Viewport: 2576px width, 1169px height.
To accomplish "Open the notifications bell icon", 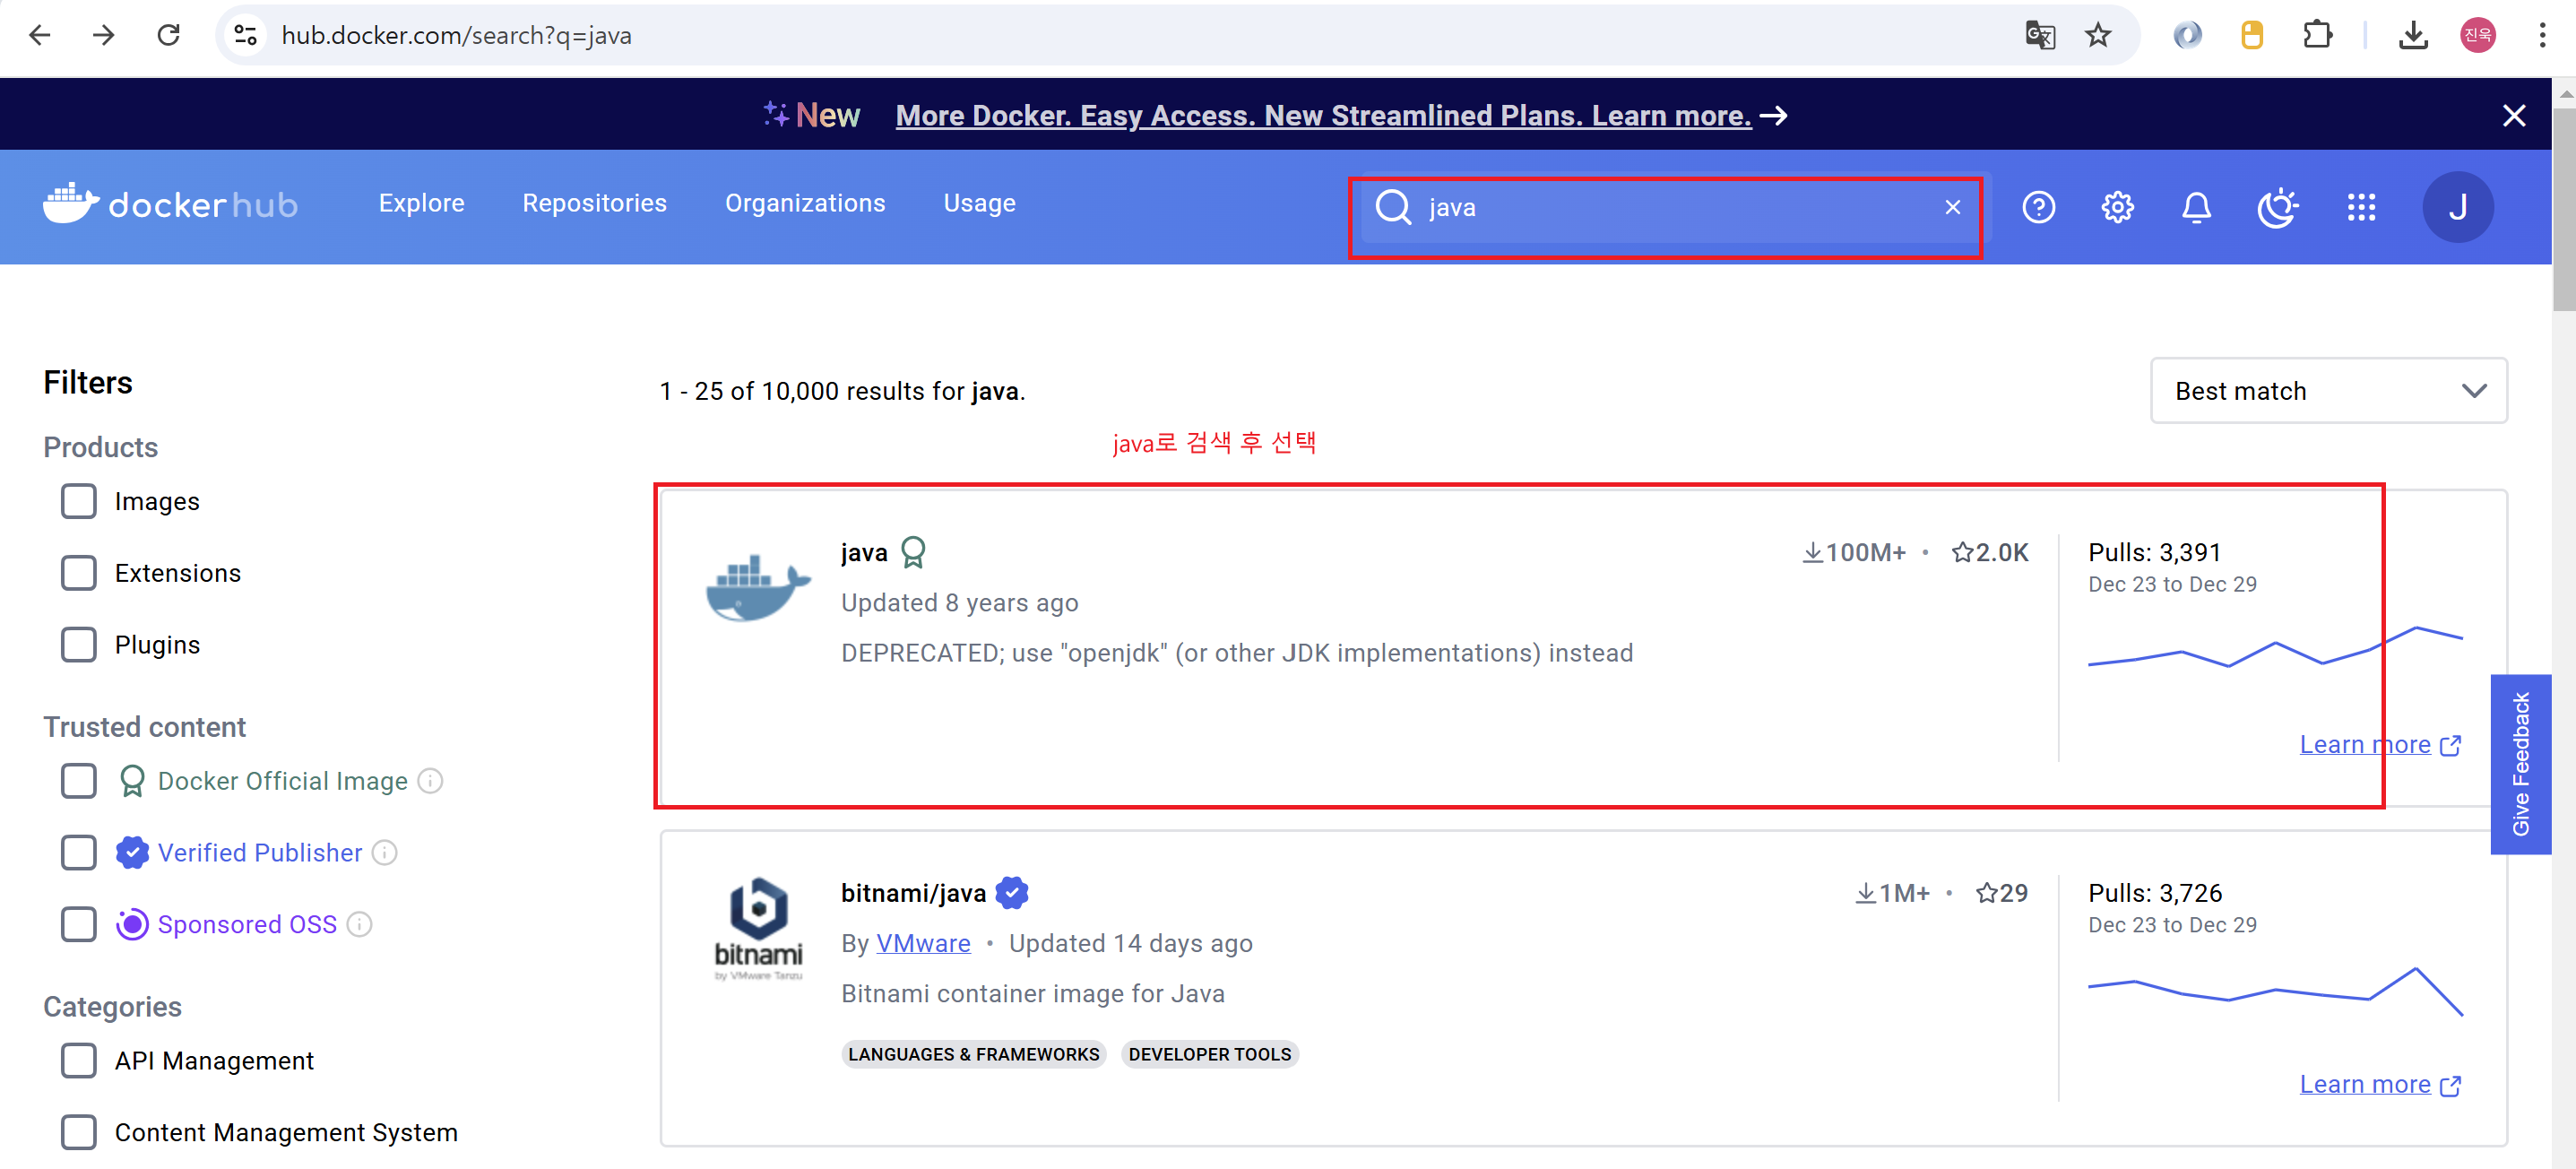I will point(2196,207).
